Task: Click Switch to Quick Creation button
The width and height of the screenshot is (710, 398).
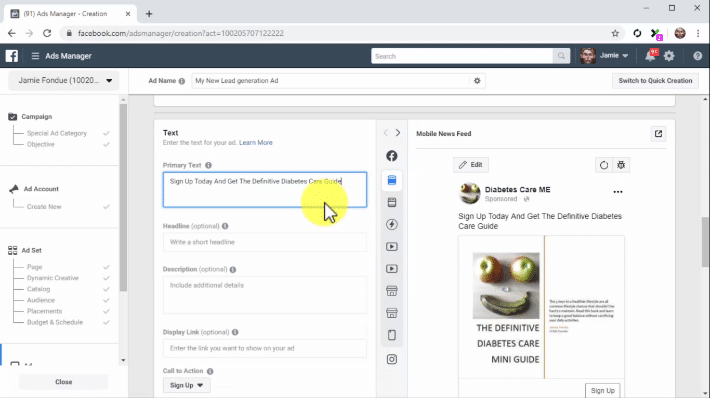Action: pos(655,81)
